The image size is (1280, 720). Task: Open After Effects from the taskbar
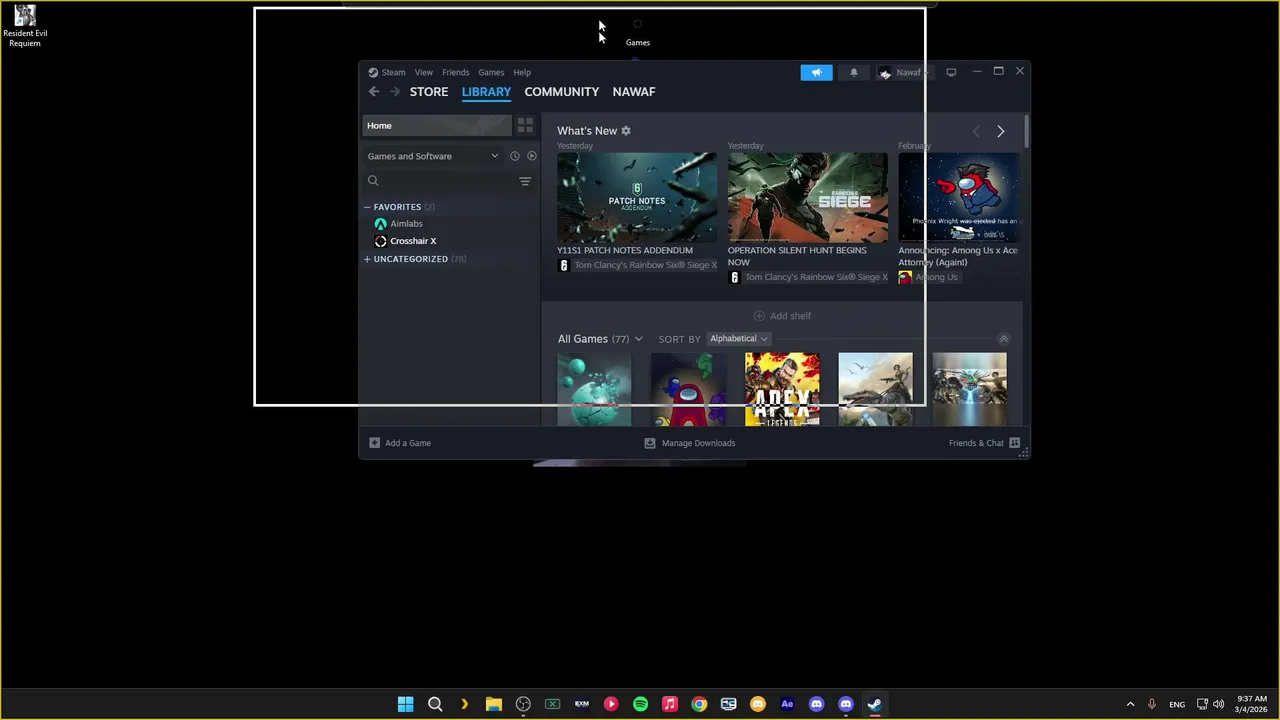(787, 704)
